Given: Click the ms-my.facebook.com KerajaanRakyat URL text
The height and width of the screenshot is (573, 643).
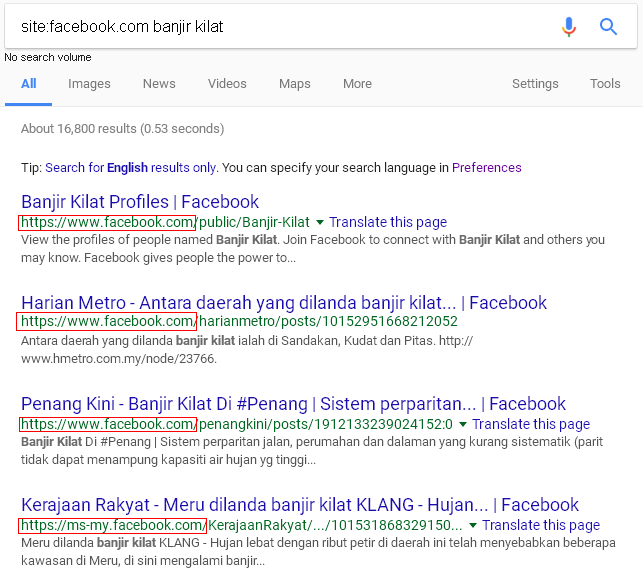Looking at the screenshot, I should (x=242, y=525).
